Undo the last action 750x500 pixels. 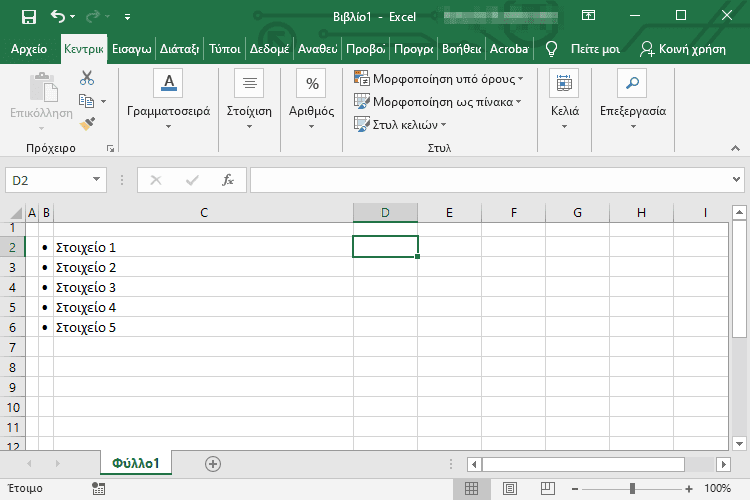[x=57, y=17]
